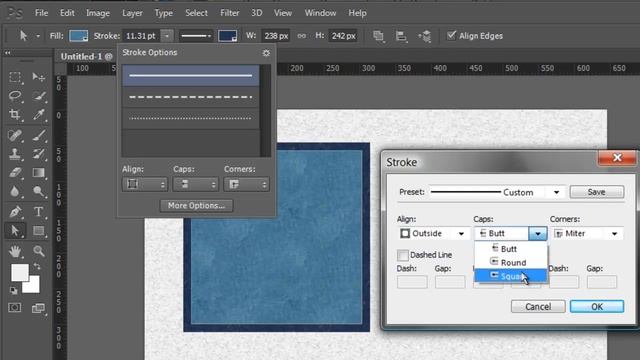
Task: Collapse the Caps Butt dropdown arrow
Action: pos(538,233)
